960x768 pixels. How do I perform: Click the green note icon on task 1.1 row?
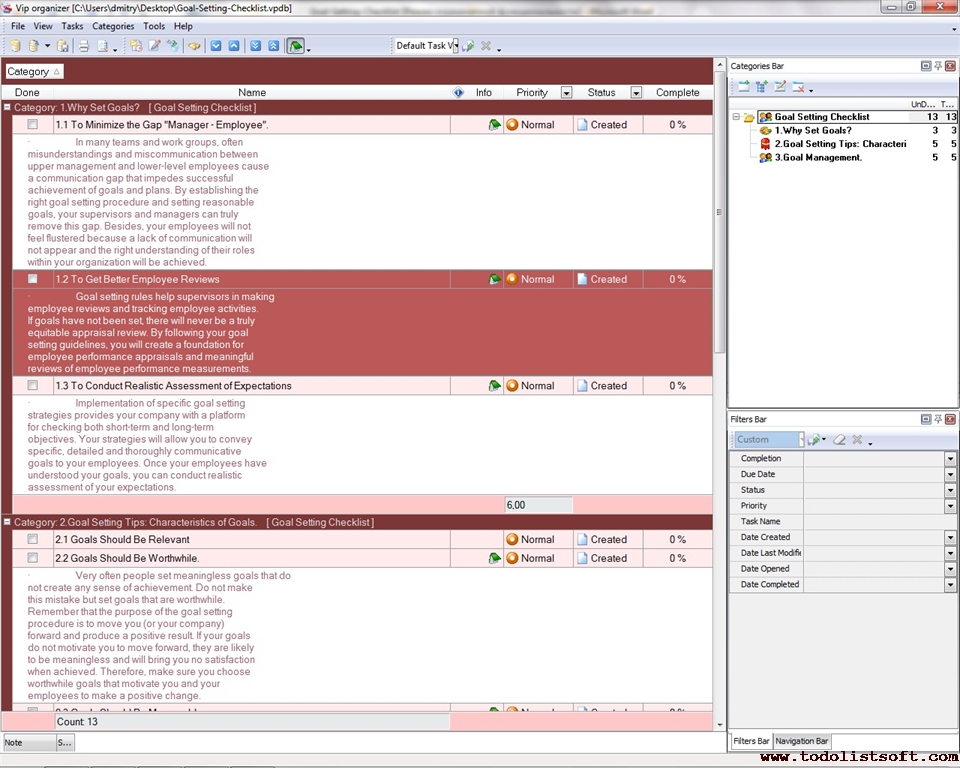494,125
